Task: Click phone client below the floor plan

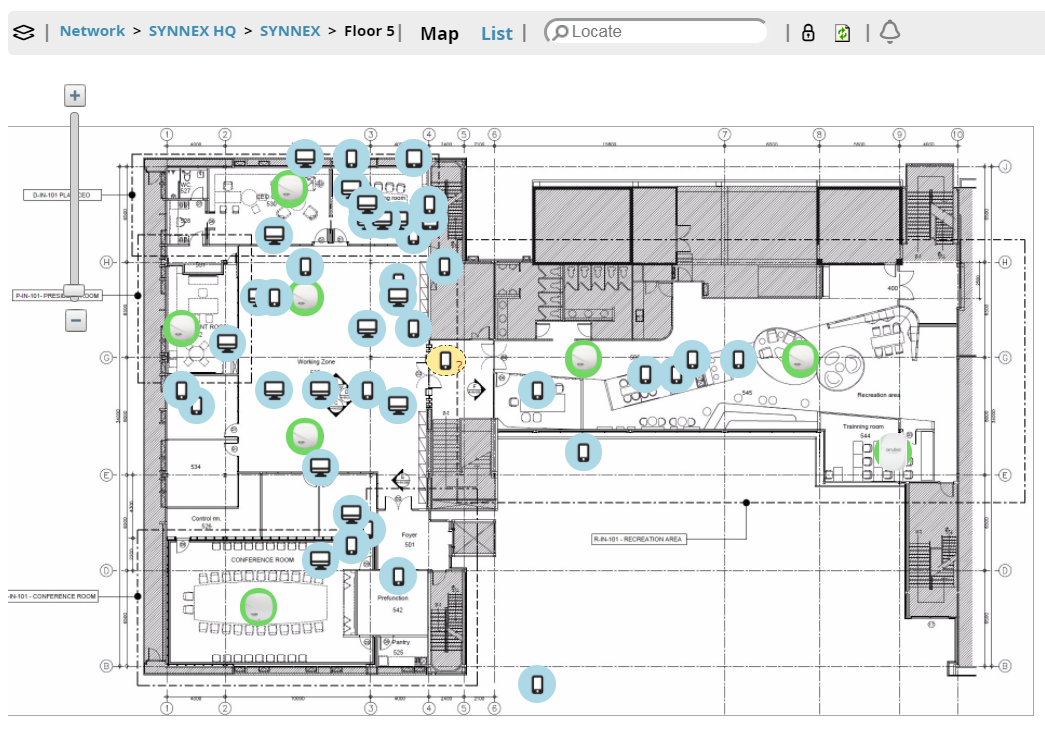Action: 537,684
